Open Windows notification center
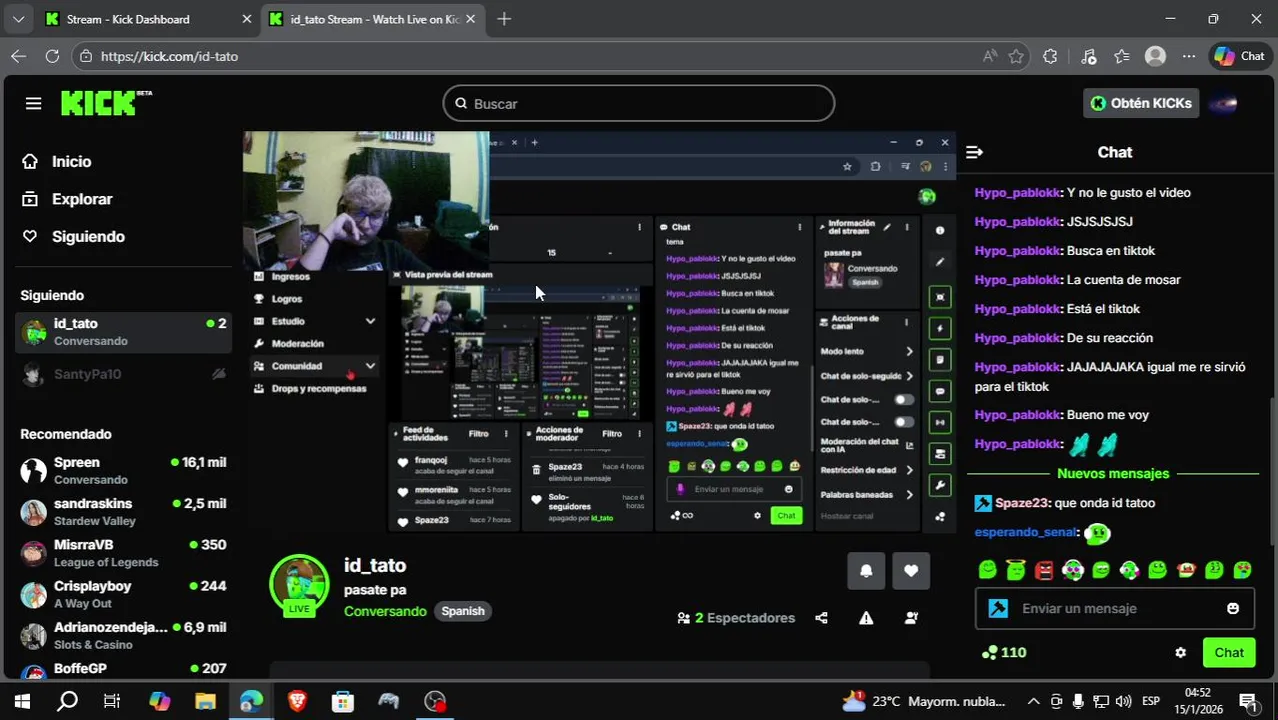Viewport: 1278px width, 720px height. tap(1248, 701)
